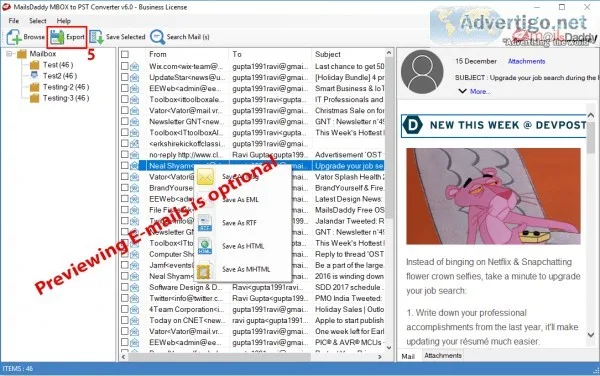Click the Save Selected icon
This screenshot has width=600, height=376.
click(96, 37)
